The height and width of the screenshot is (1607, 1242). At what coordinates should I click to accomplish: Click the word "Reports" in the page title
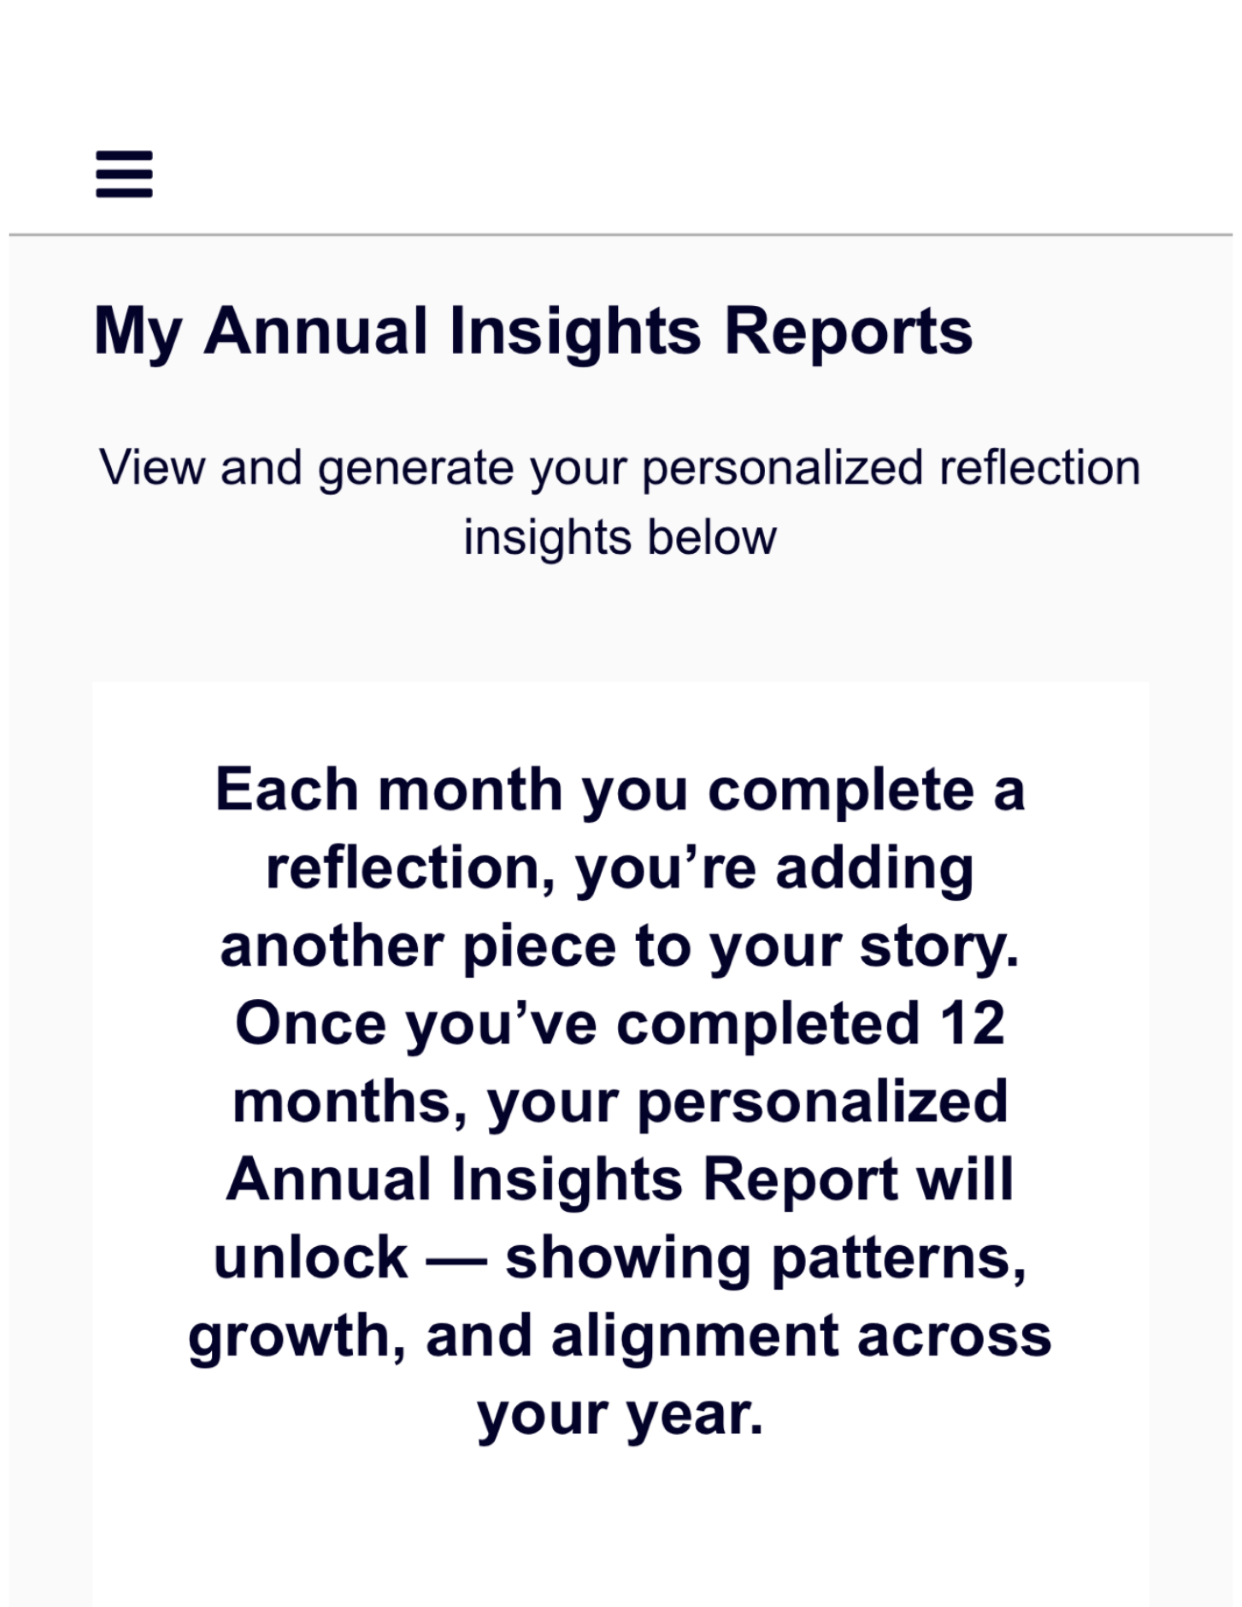click(x=848, y=330)
